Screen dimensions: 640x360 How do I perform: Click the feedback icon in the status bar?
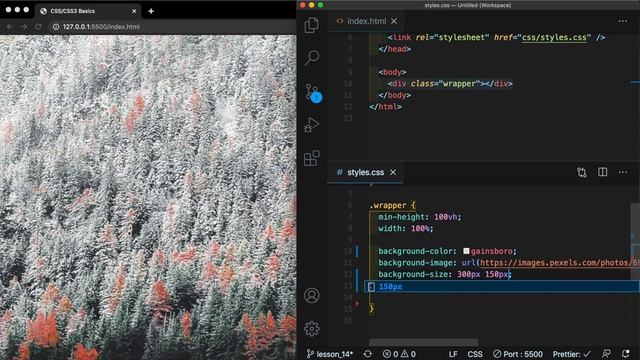pyautogui.click(x=607, y=354)
